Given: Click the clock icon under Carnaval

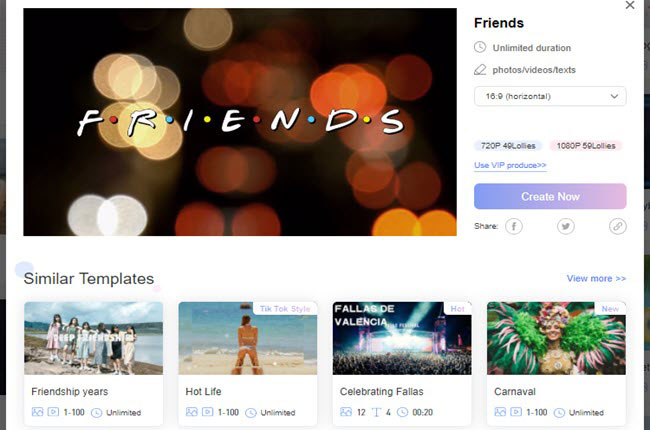Looking at the screenshot, I should [559, 413].
